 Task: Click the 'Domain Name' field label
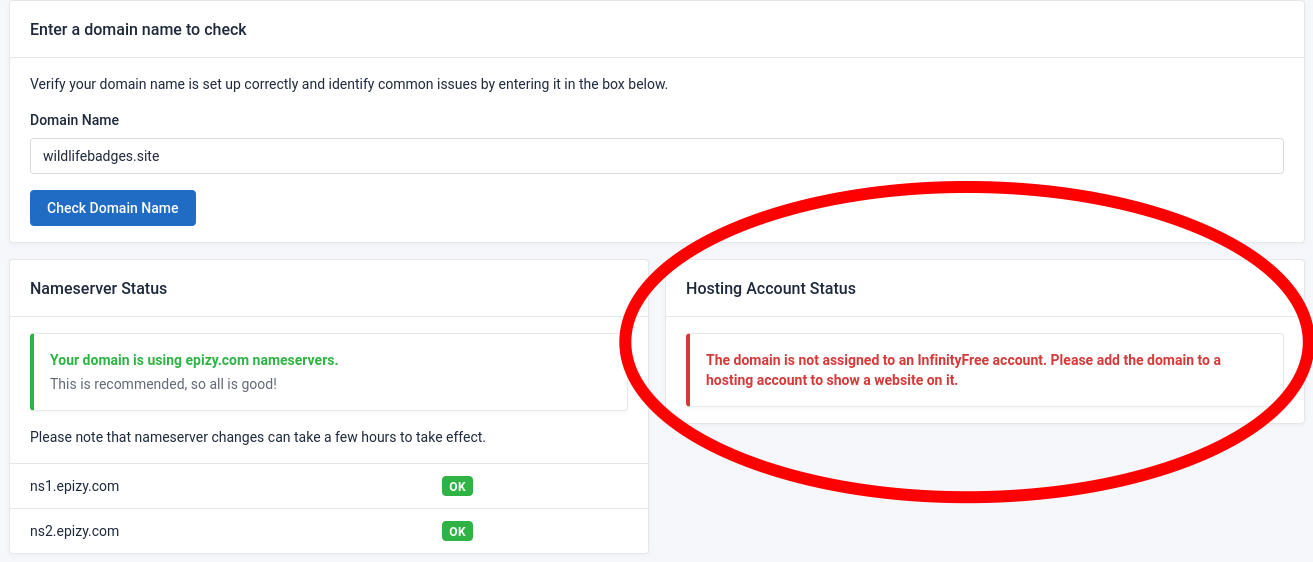(74, 120)
